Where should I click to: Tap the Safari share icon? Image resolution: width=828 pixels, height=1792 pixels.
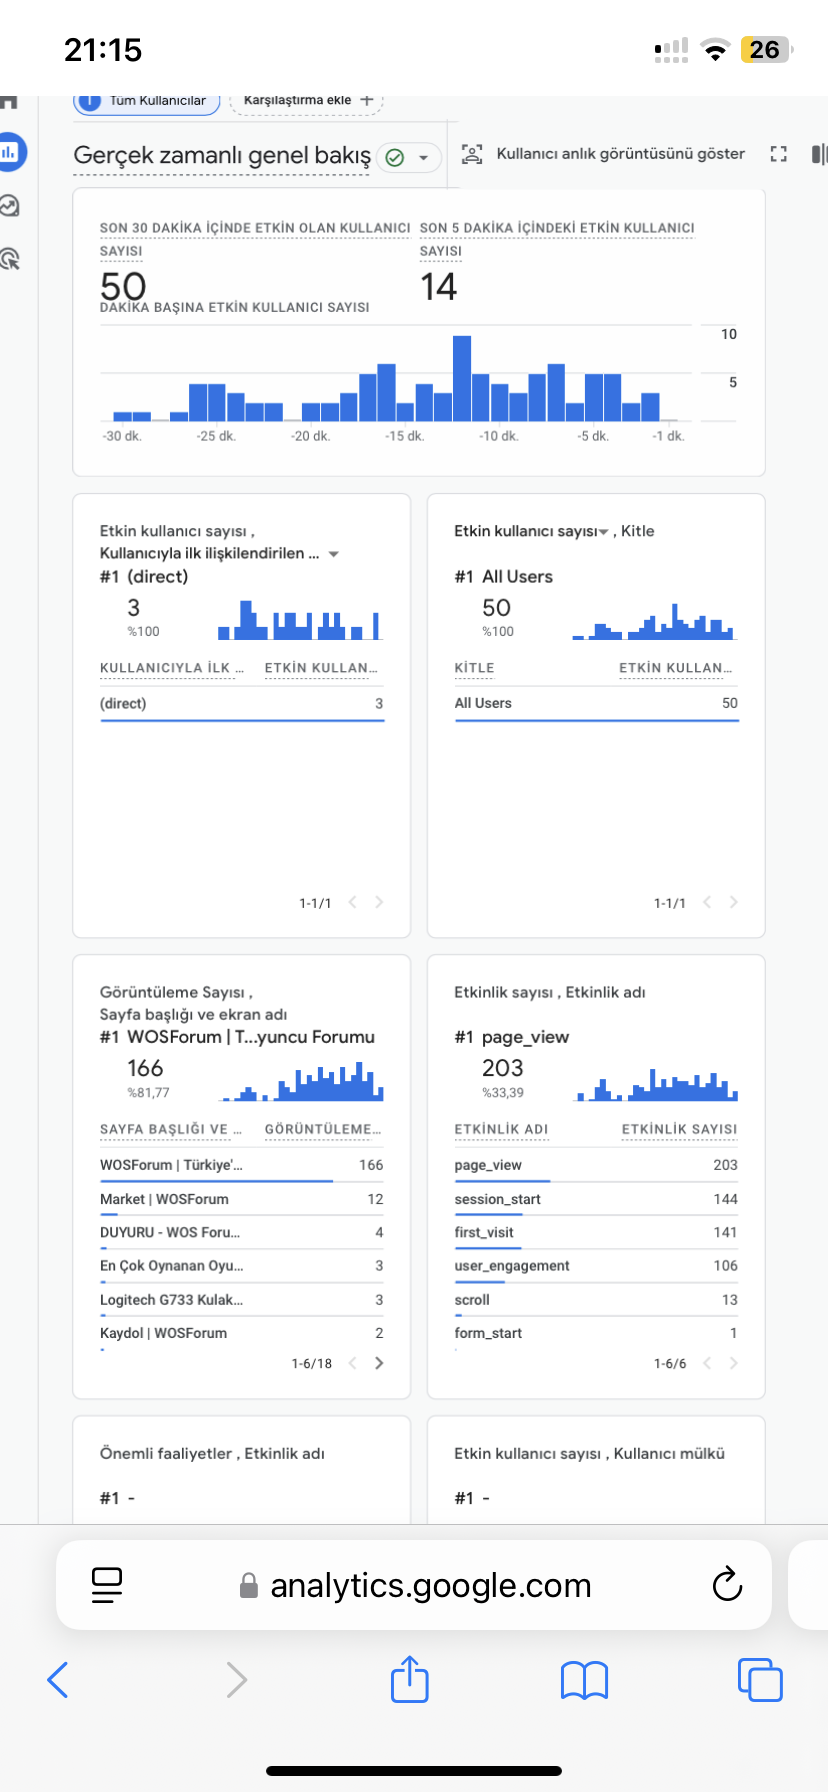tap(410, 1679)
